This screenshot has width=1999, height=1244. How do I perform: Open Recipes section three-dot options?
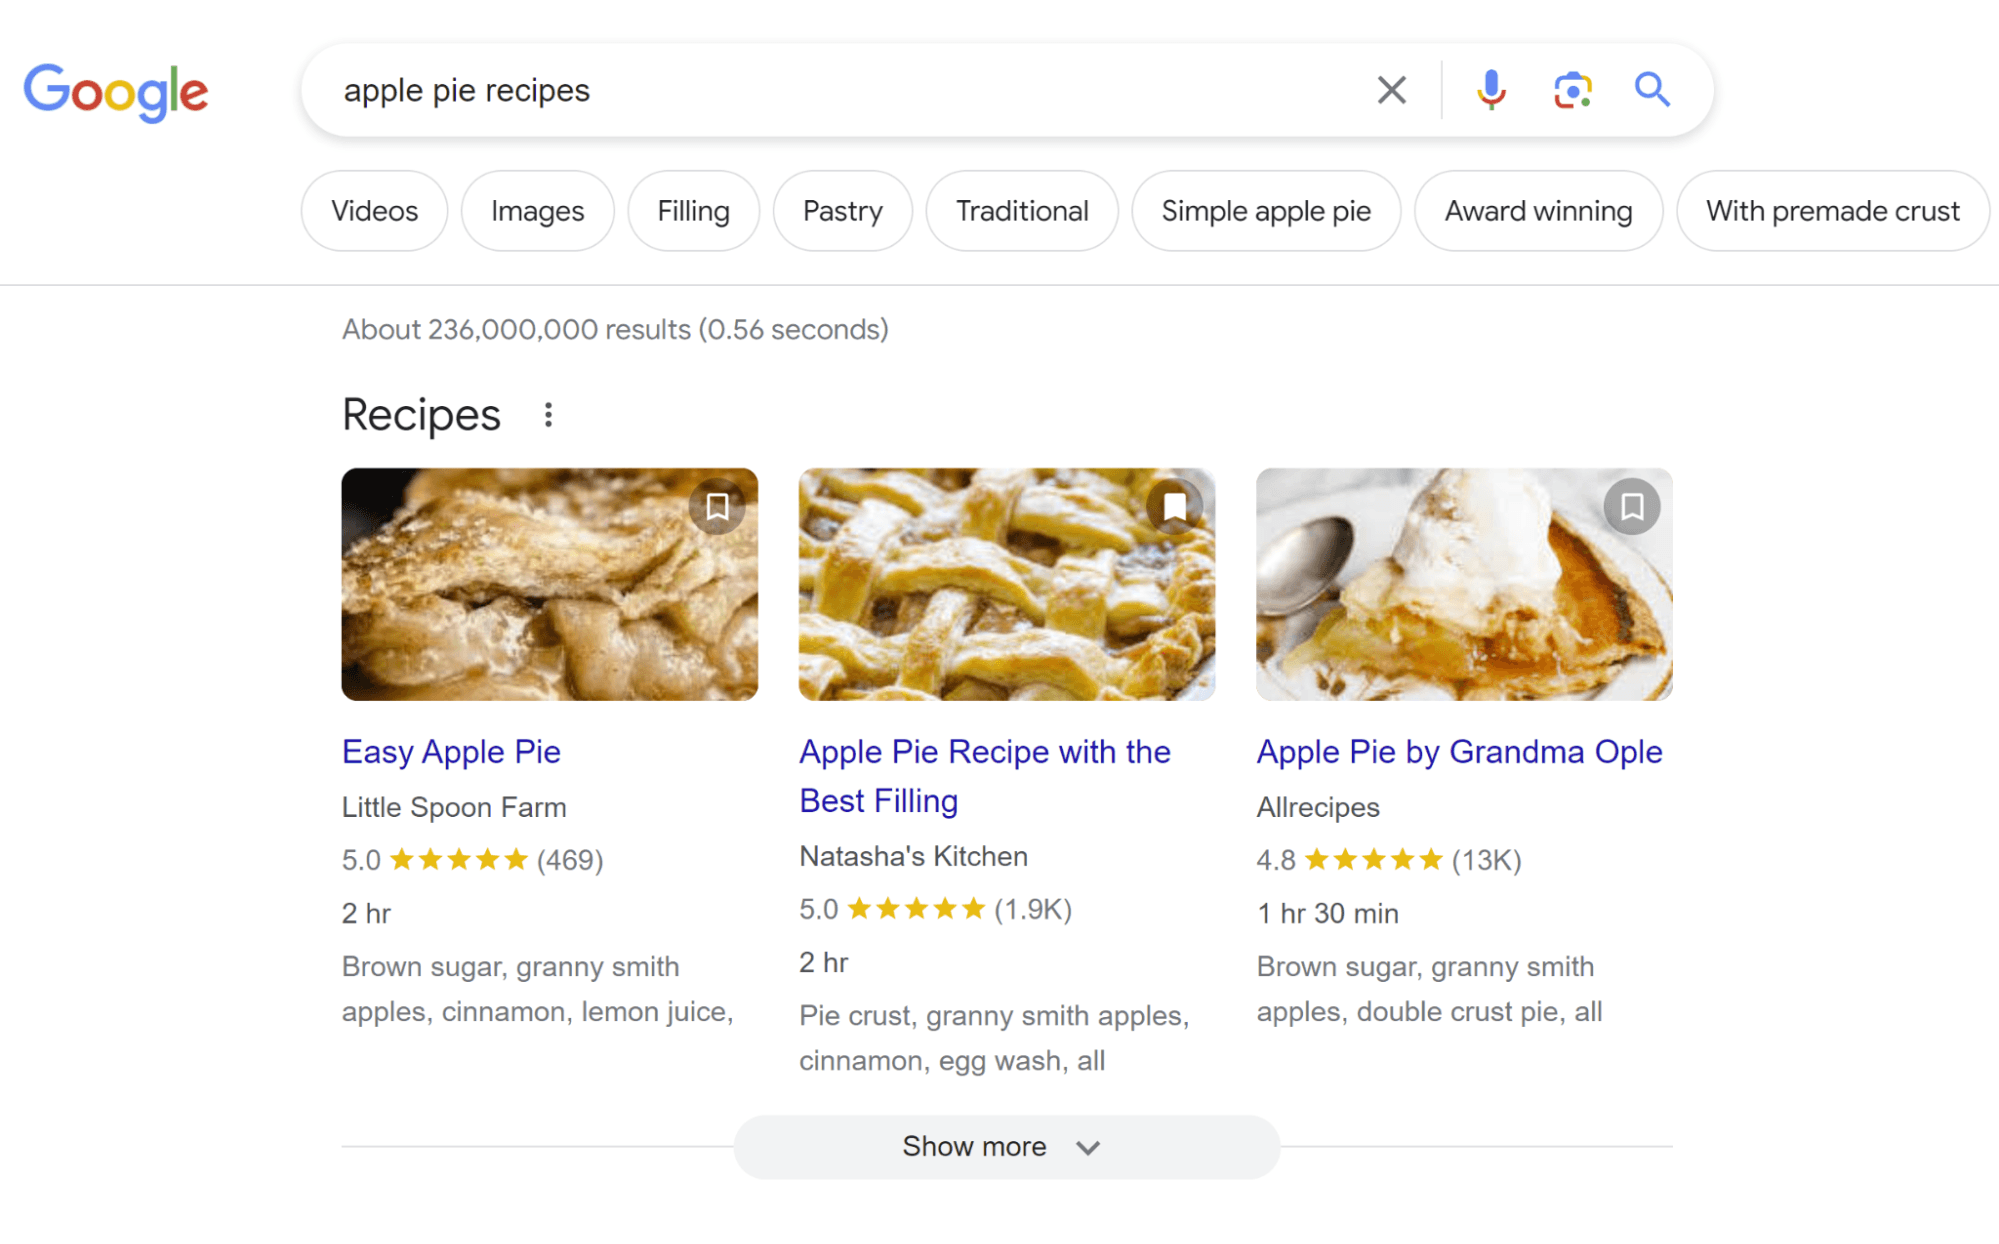pos(548,415)
